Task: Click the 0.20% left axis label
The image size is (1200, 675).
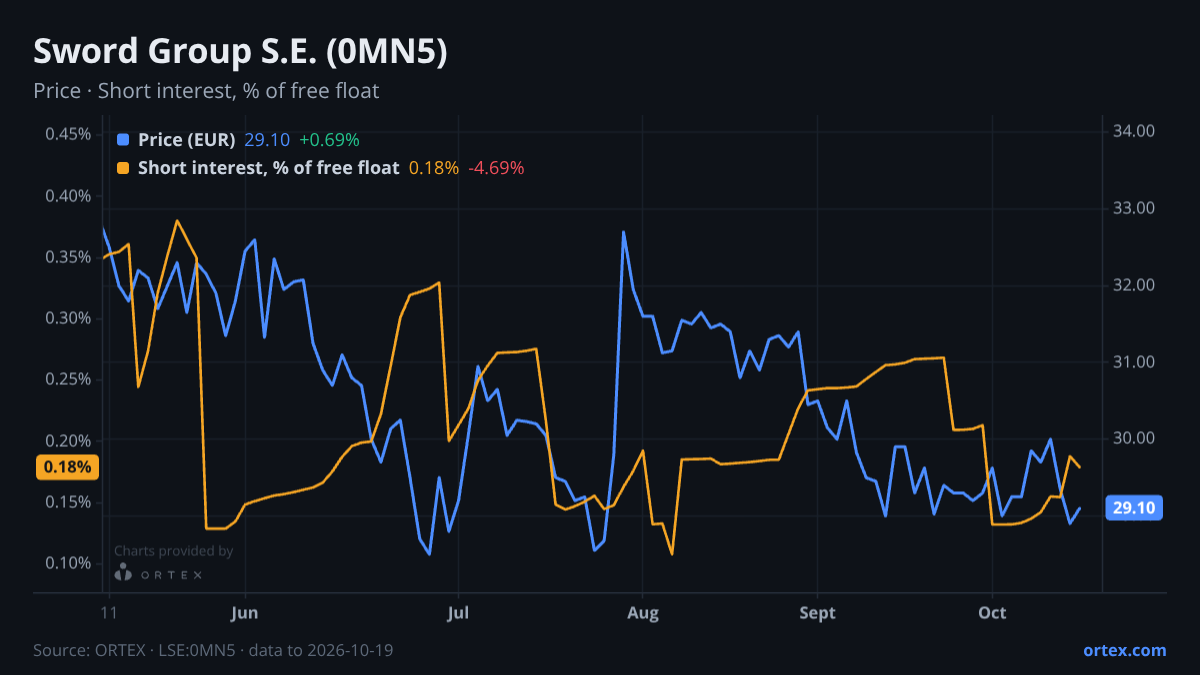Action: click(68, 441)
